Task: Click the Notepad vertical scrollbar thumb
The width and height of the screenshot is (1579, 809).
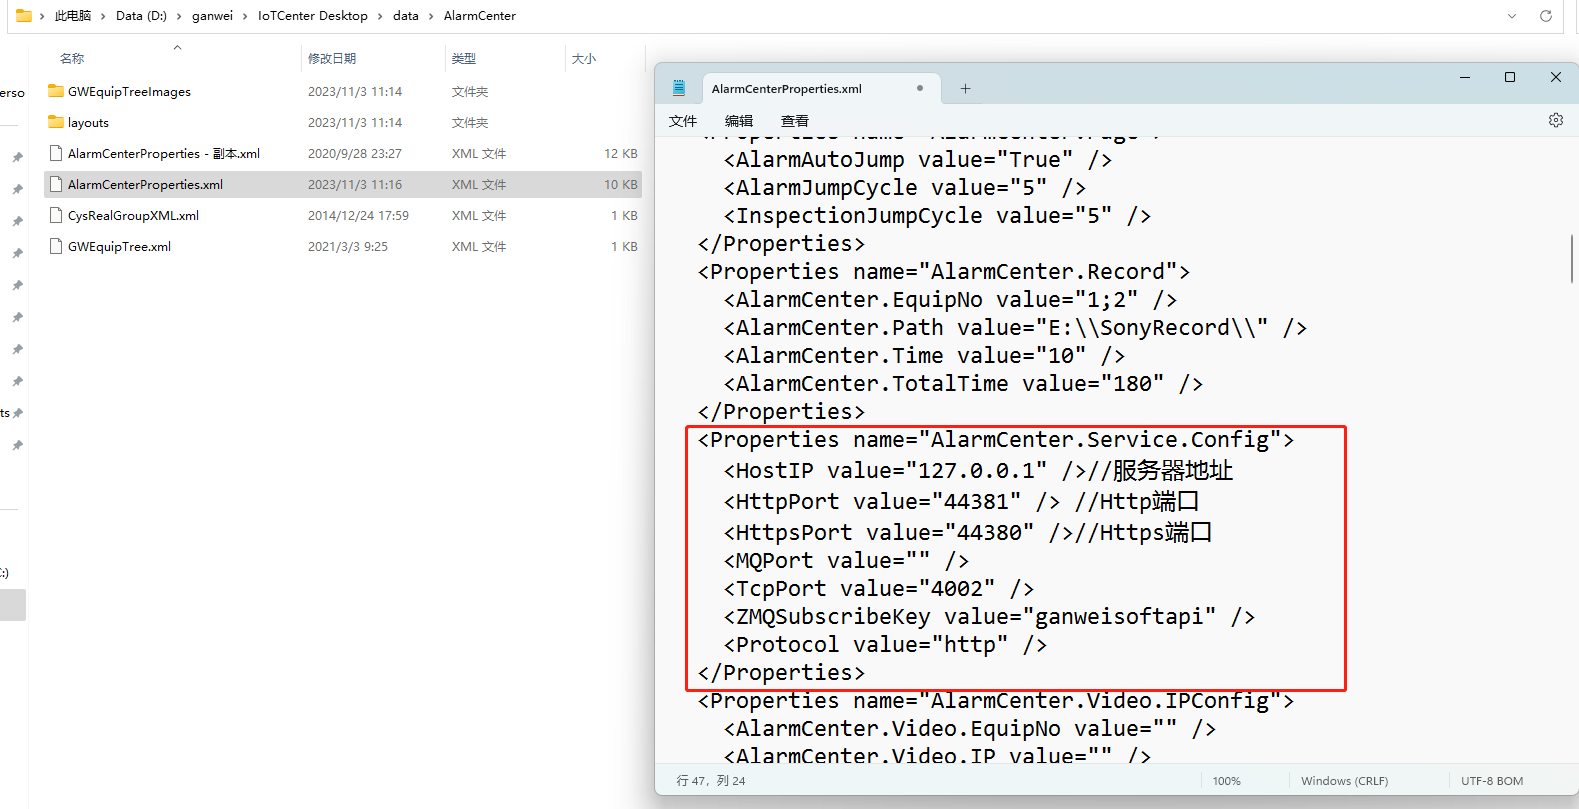Action: [1571, 258]
